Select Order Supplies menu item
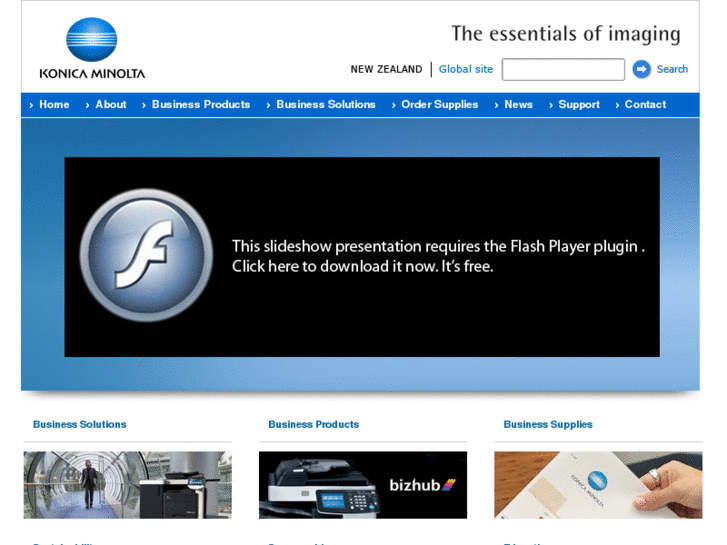This screenshot has width=727, height=545. coord(440,104)
